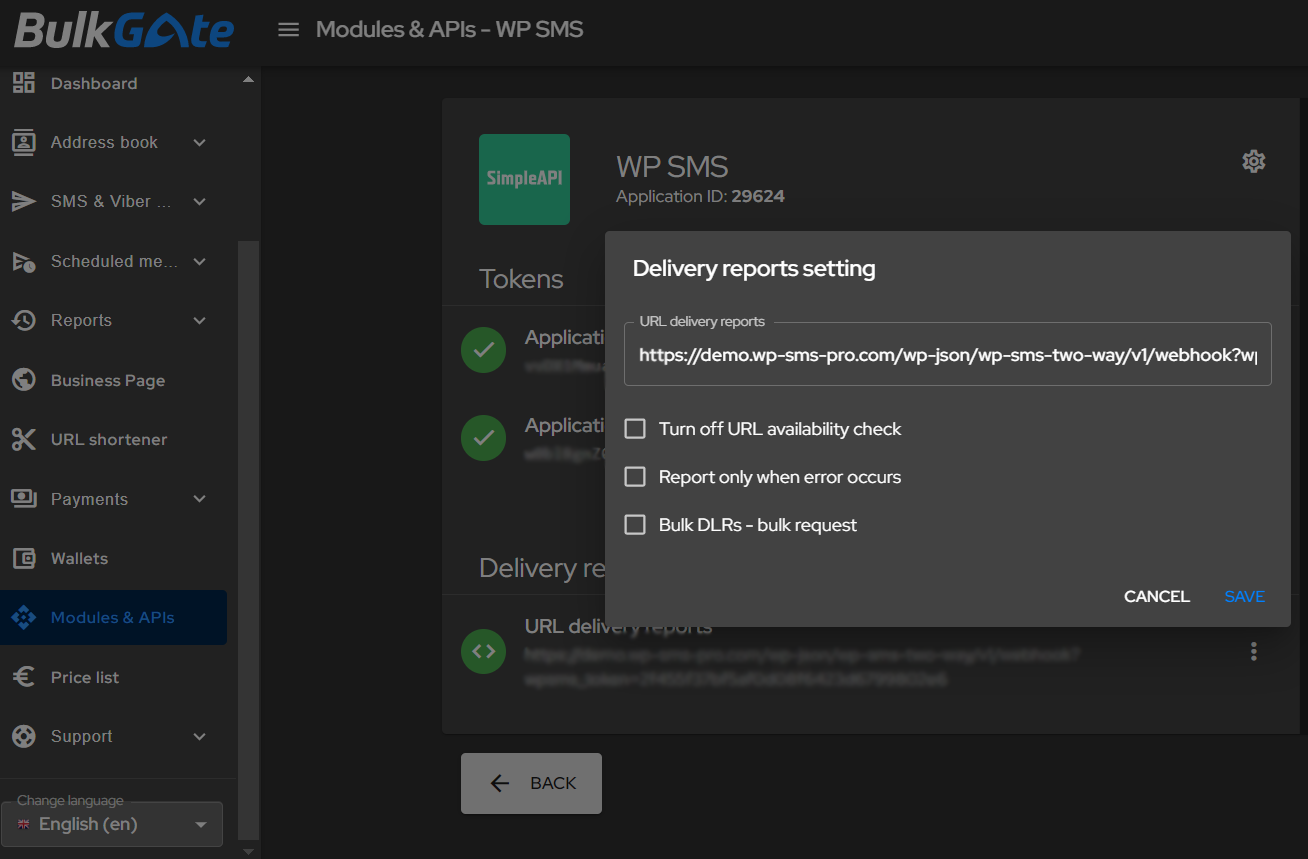The image size is (1308, 859).
Task: Open WP SMS settings gear icon
Action: [x=1254, y=161]
